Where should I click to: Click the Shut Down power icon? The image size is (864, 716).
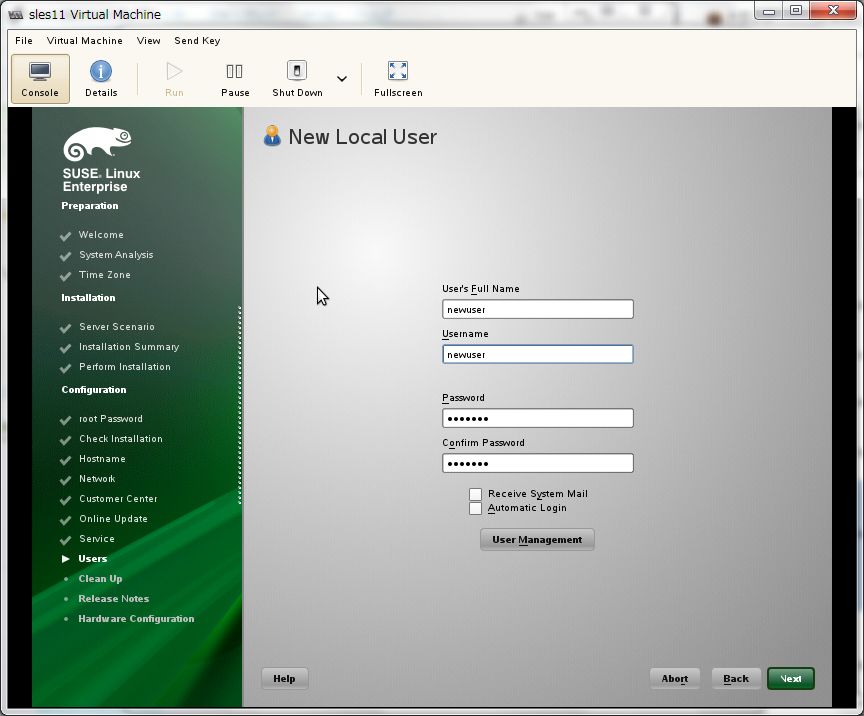pos(296,71)
